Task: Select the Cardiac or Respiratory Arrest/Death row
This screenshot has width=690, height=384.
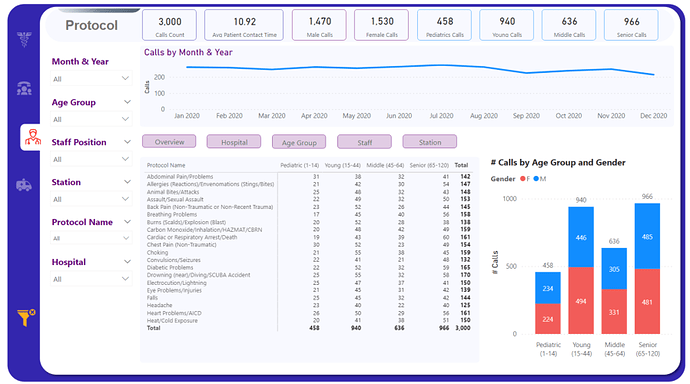Action: pos(308,237)
